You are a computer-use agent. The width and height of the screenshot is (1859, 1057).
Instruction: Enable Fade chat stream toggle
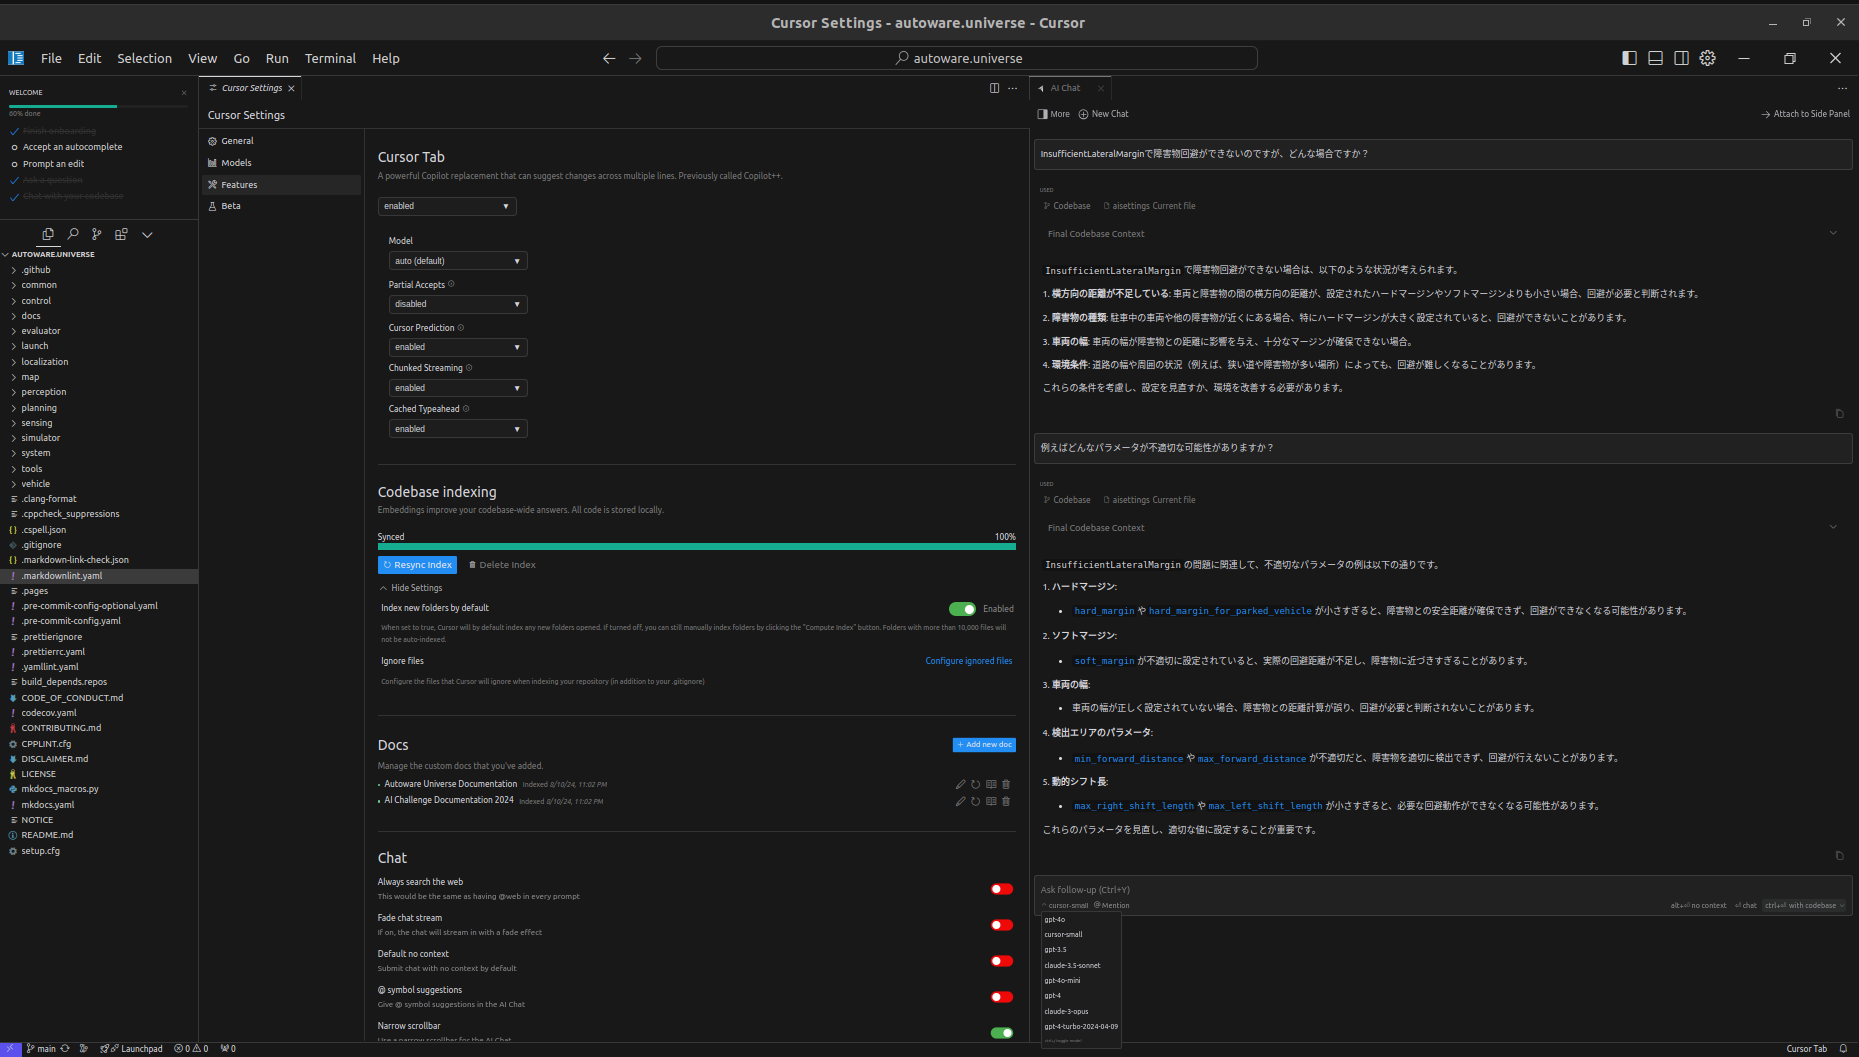[1001, 925]
